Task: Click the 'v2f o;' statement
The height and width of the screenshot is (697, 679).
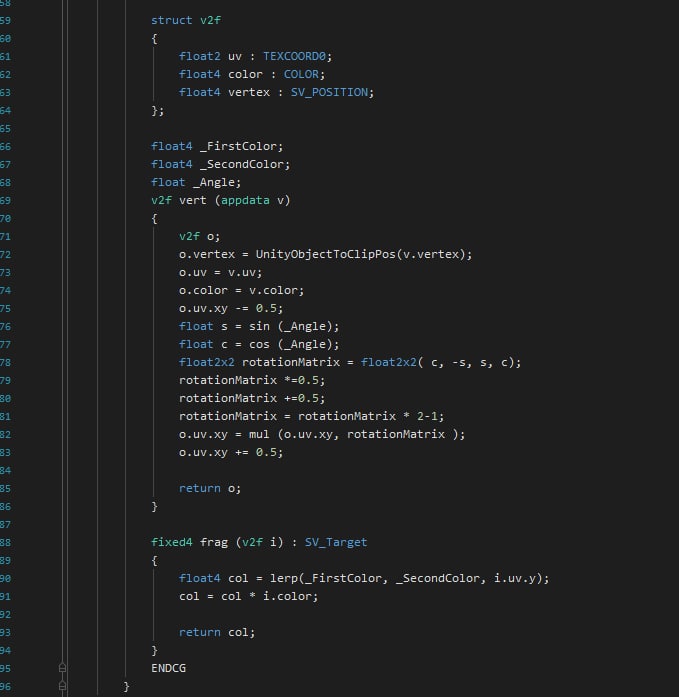Action: (x=200, y=236)
